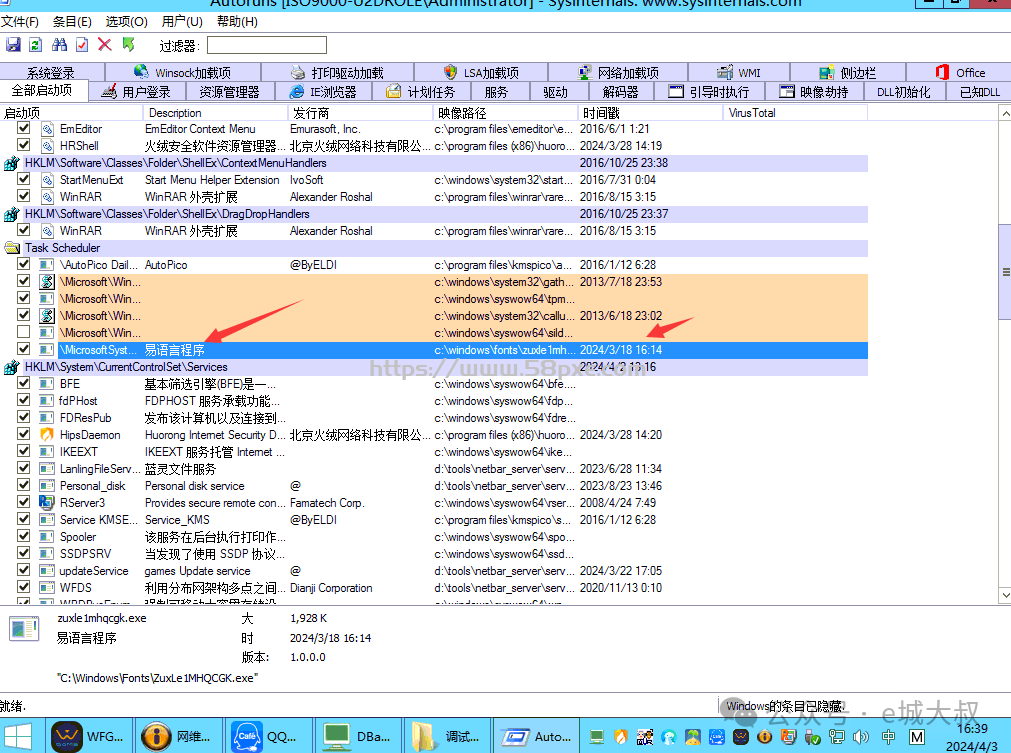Viewport: 1011px width, 753px height.
Task: Uncheck the BFE service checkbox
Action: pyautogui.click(x=24, y=383)
